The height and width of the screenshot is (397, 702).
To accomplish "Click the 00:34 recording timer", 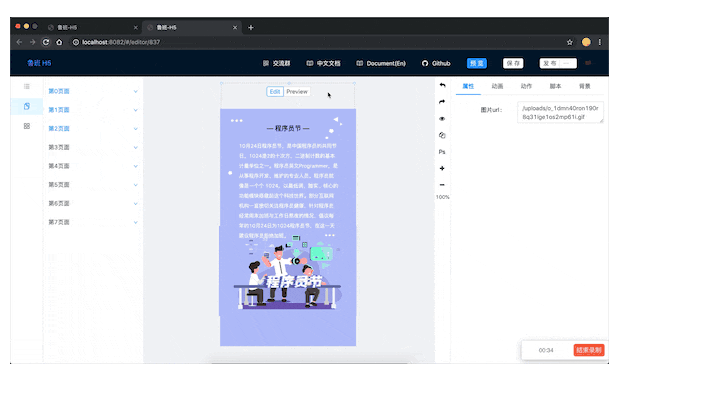I will coord(546,350).
